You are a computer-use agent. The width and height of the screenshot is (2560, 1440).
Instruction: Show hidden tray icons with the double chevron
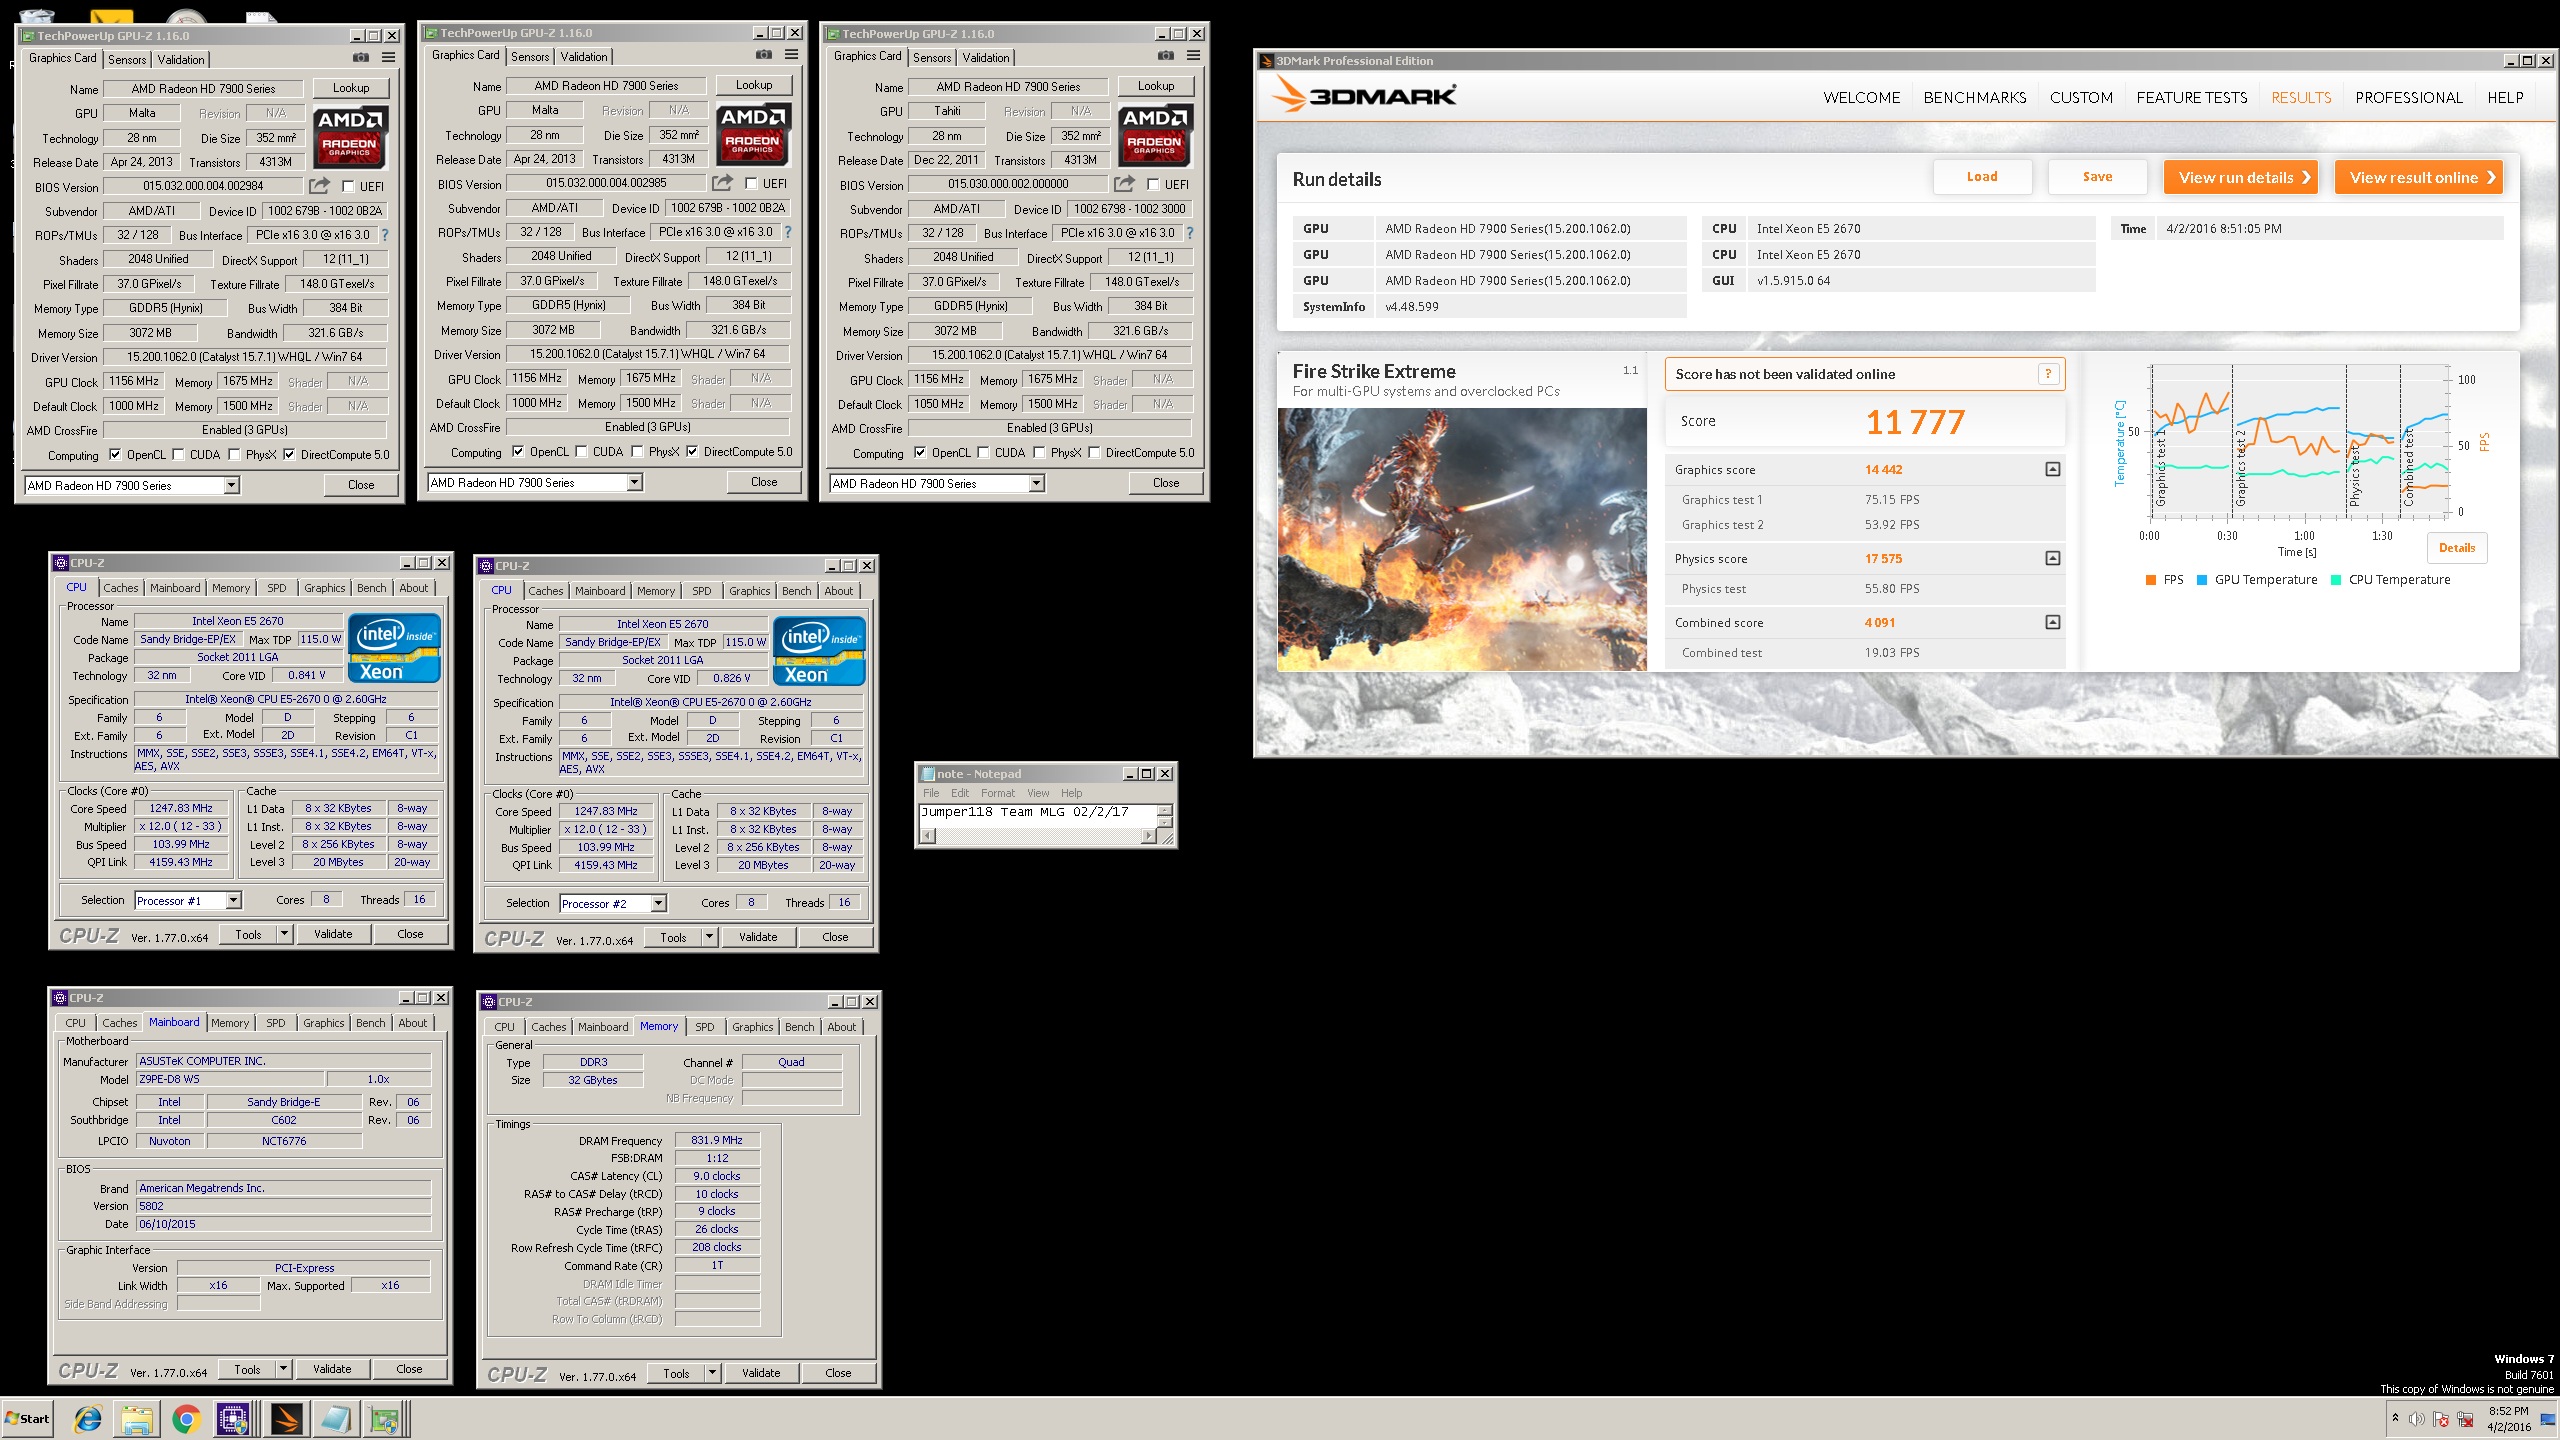[x=2395, y=1419]
